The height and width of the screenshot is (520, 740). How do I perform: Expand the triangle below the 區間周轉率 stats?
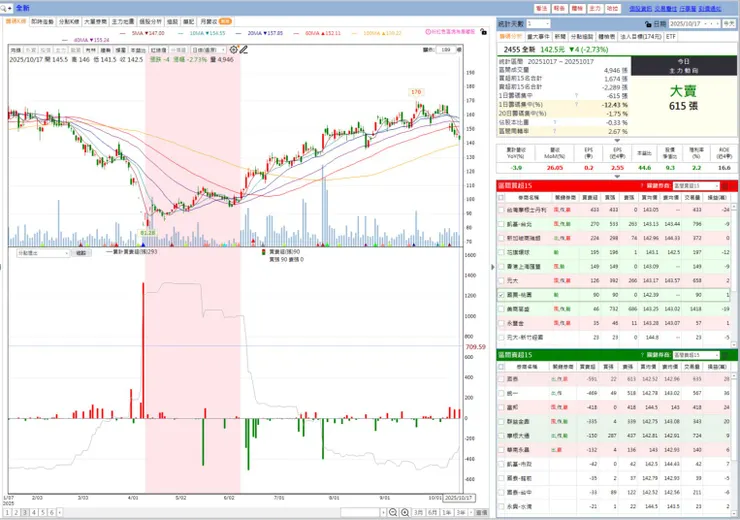pos(617,141)
